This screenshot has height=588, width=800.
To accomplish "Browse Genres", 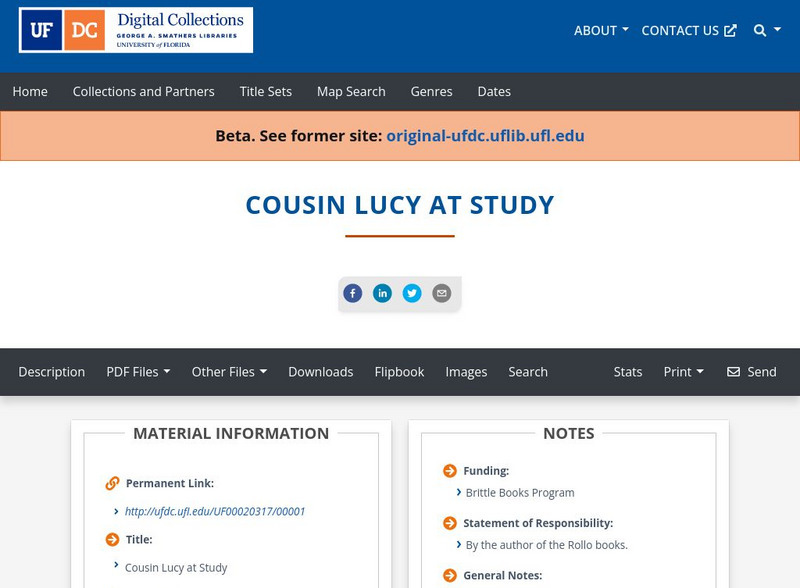I will pyautogui.click(x=432, y=91).
